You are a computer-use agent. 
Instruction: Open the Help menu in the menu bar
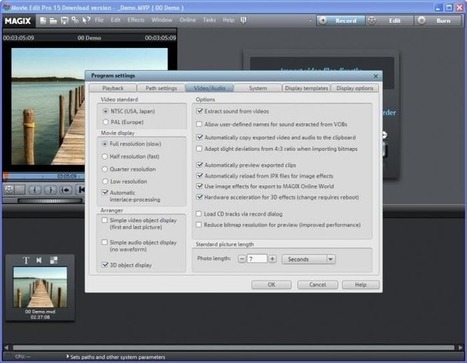click(x=228, y=20)
